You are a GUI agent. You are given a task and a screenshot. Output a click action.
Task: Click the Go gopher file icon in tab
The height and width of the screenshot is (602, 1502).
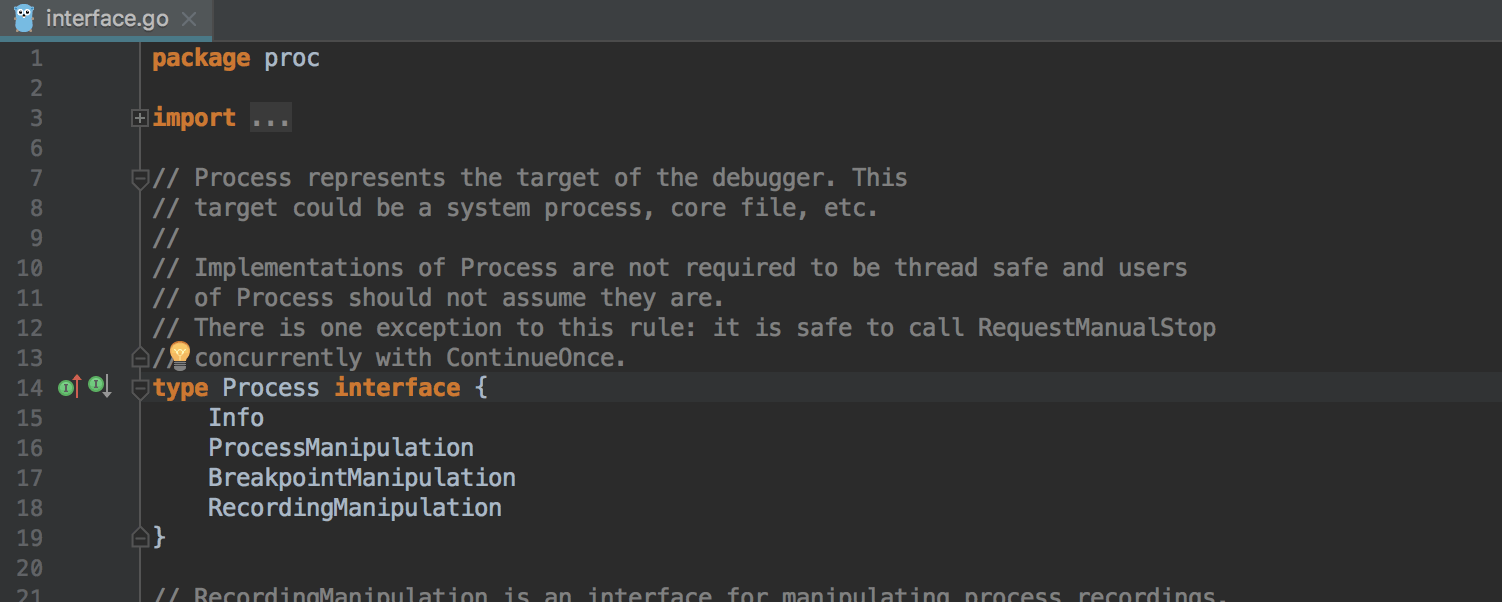pos(24,18)
